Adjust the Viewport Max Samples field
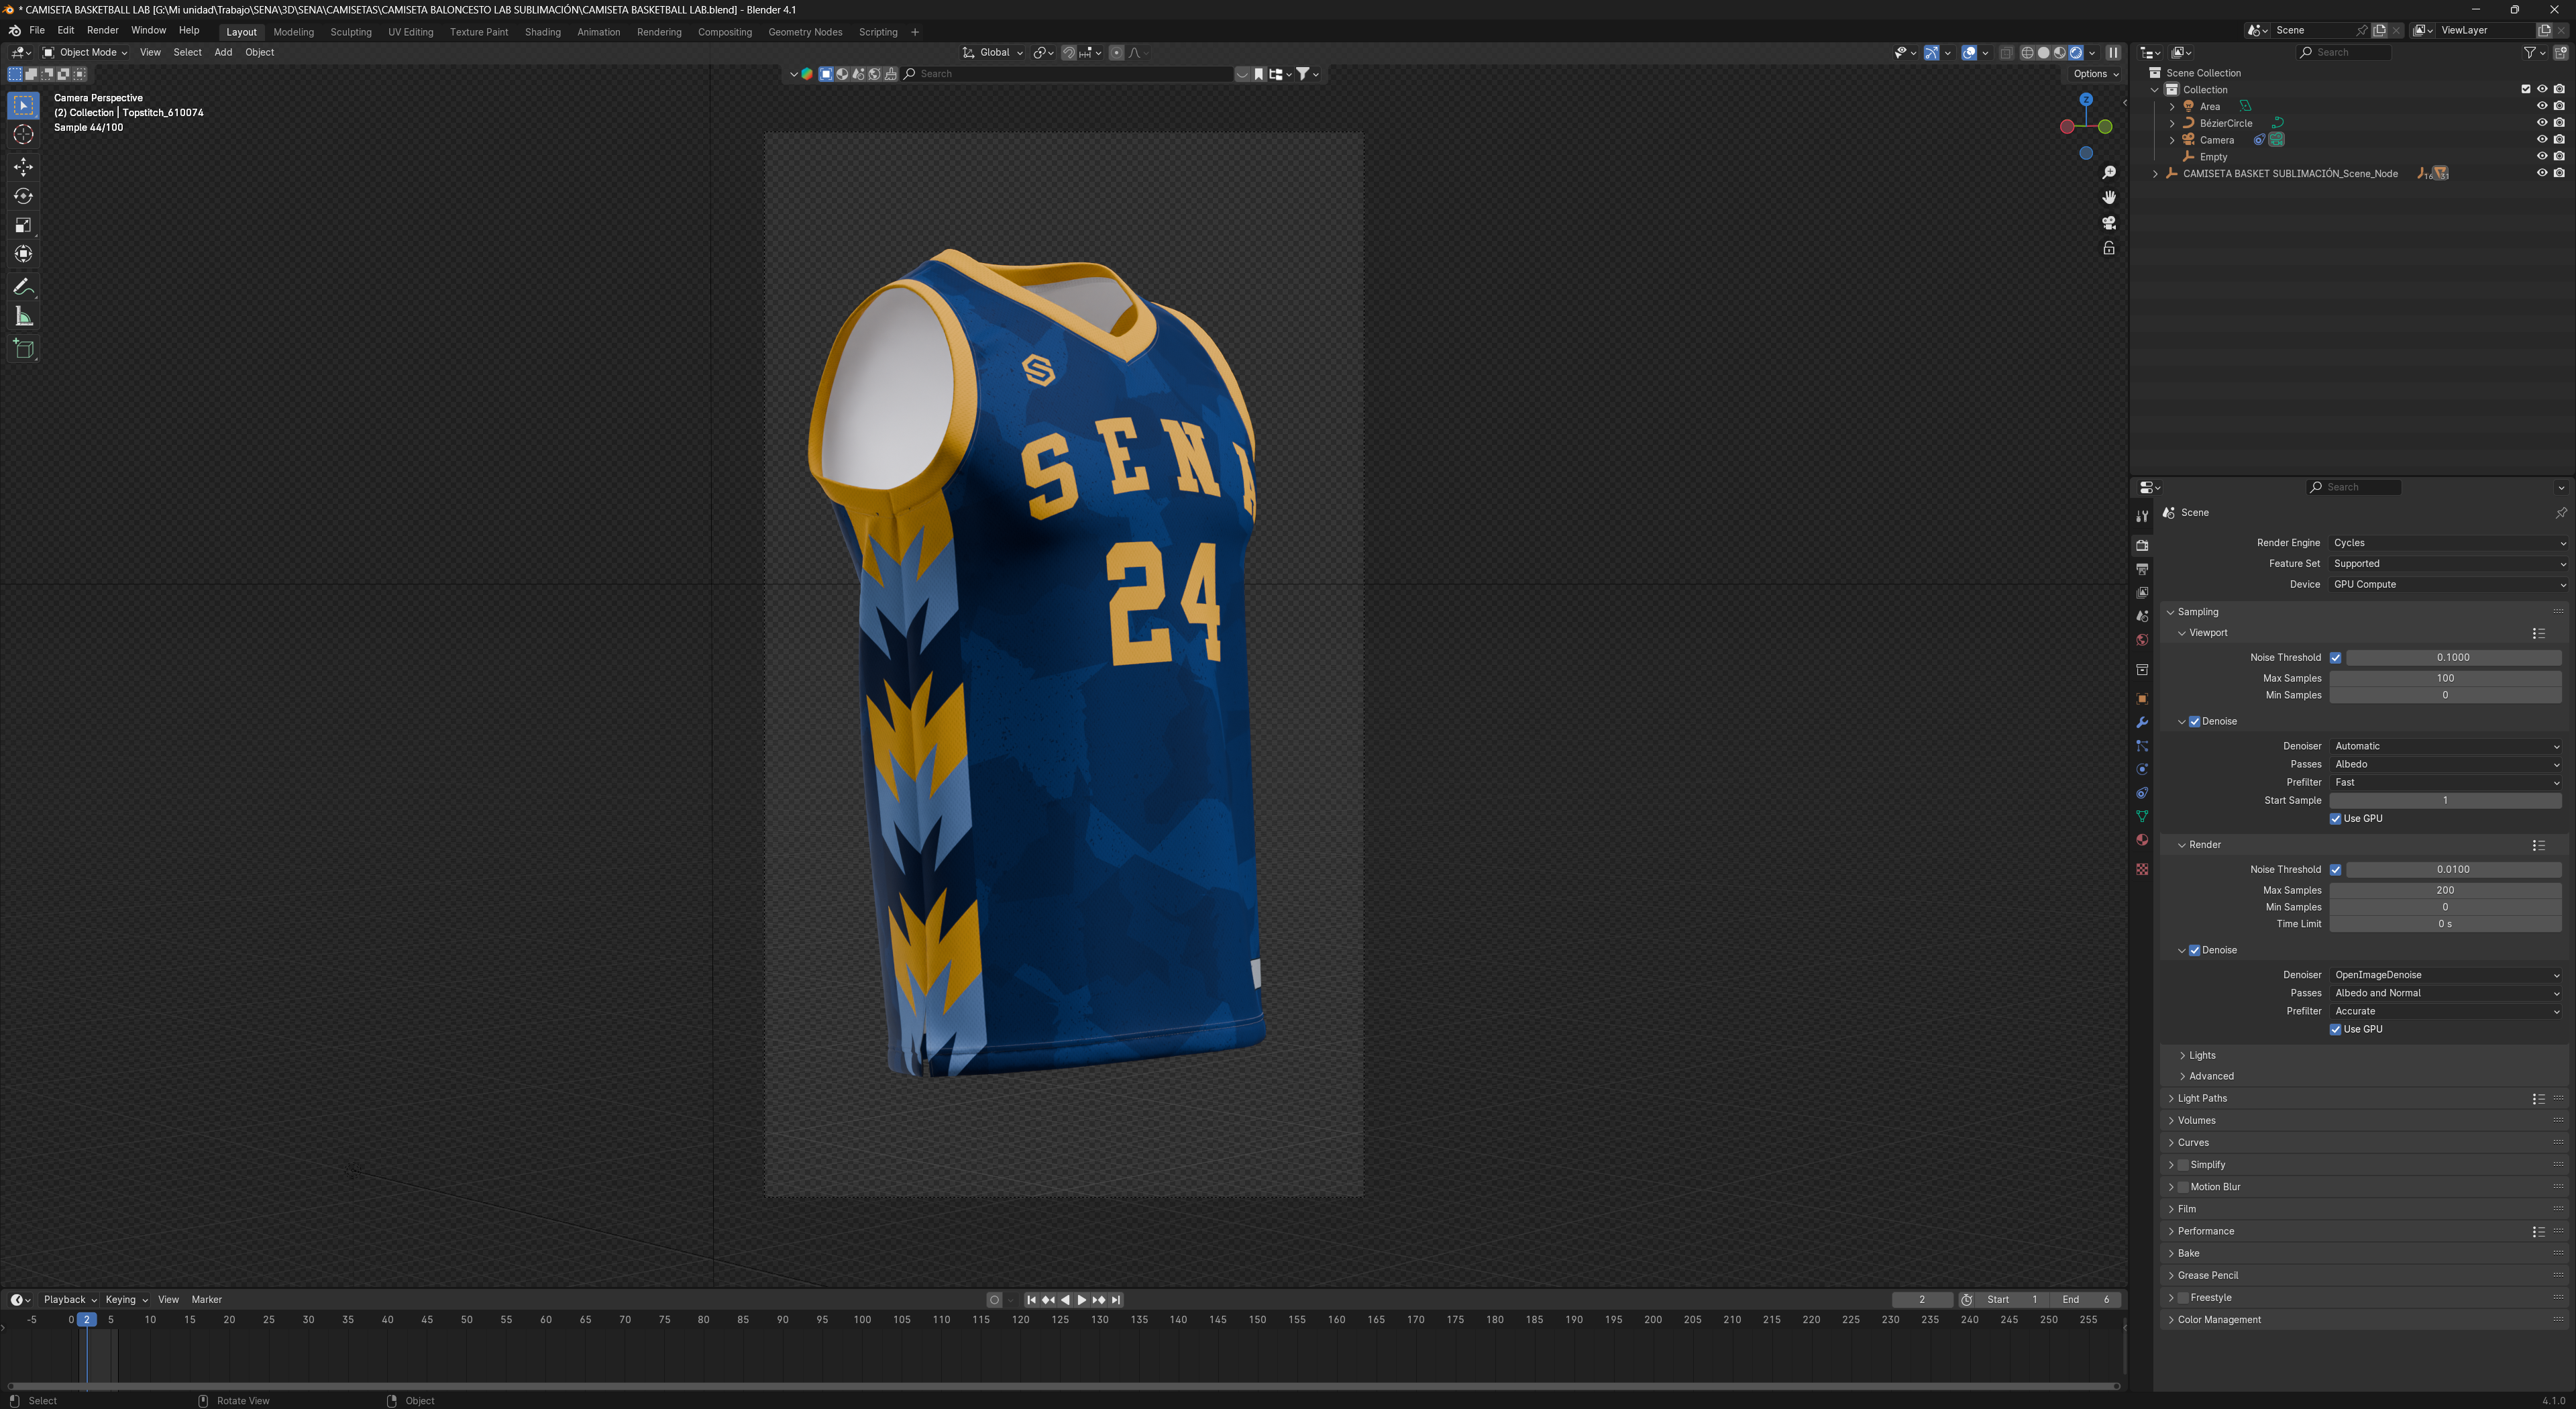The width and height of the screenshot is (2576, 1409). coord(2445,679)
